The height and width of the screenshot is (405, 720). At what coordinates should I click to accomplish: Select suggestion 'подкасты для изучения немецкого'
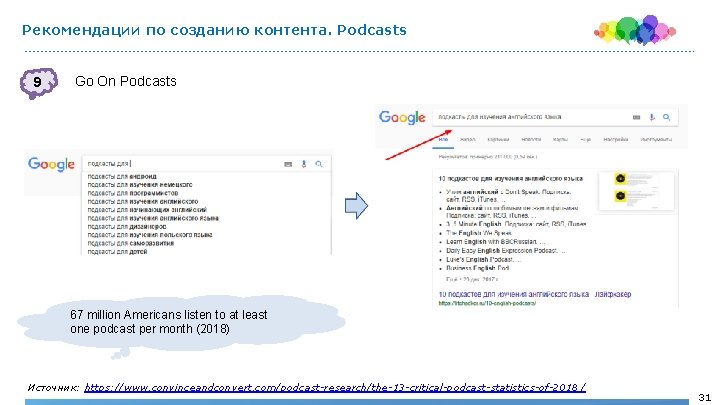[140, 185]
